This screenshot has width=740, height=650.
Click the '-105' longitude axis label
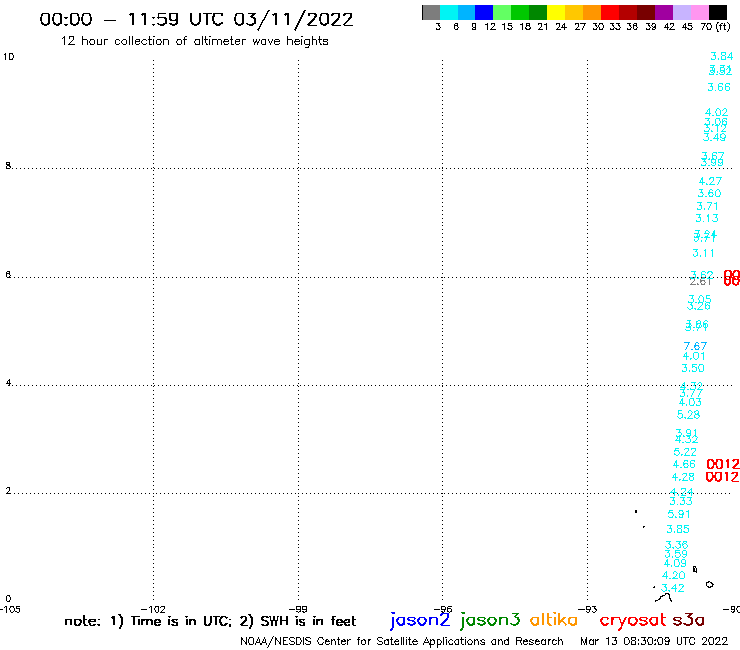click(x=10, y=609)
